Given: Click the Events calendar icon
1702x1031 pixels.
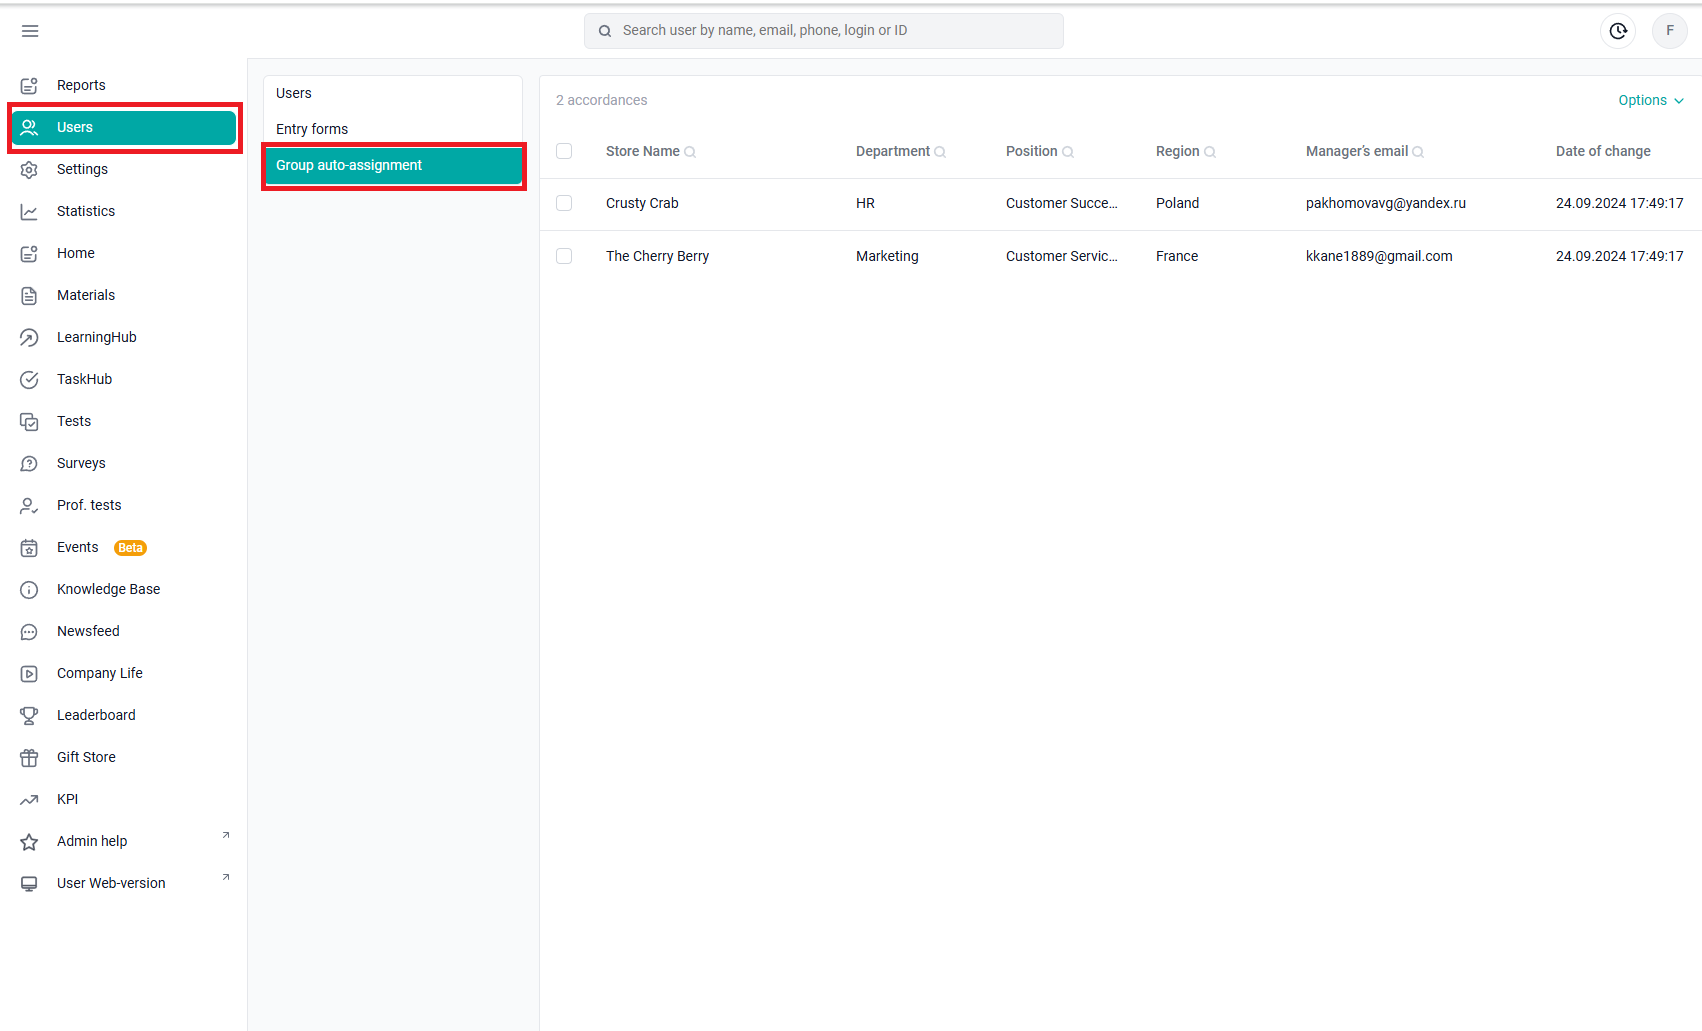Looking at the screenshot, I should click(x=29, y=548).
